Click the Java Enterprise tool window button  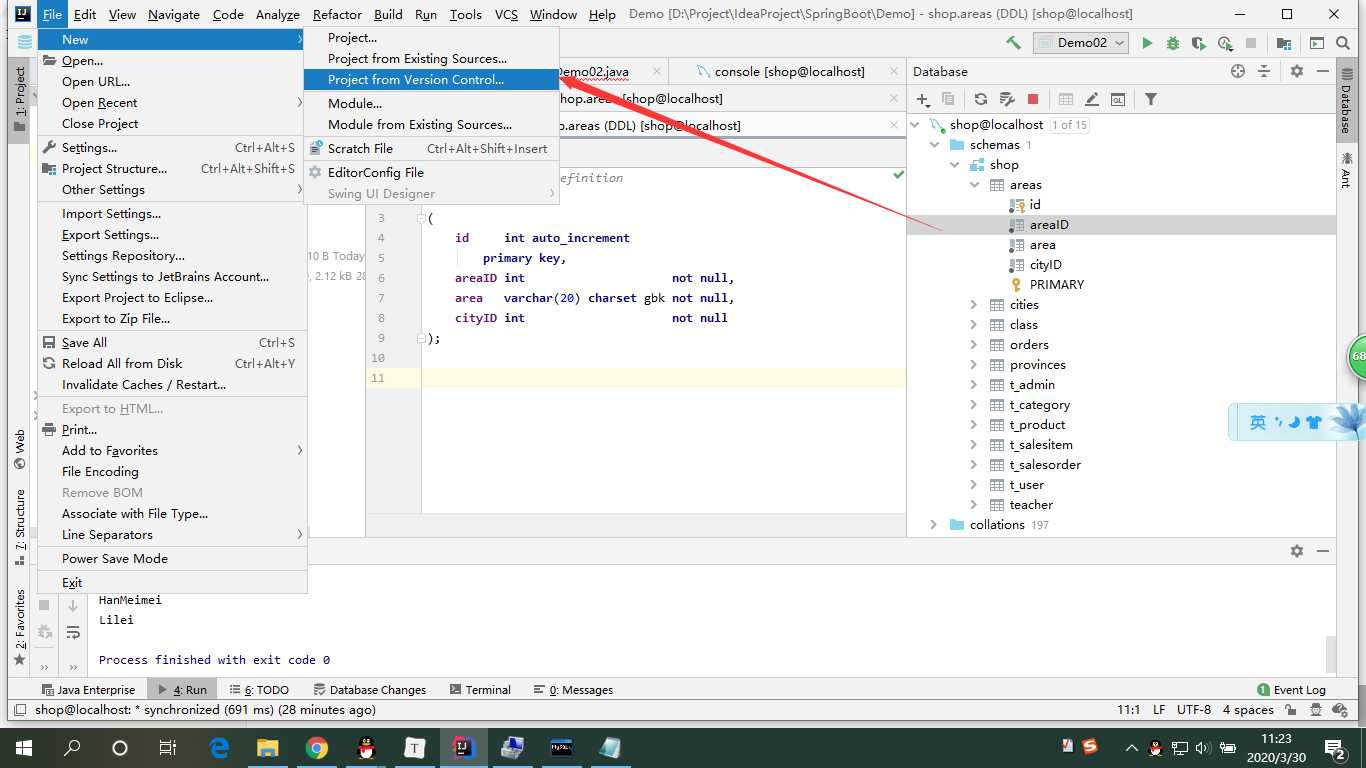click(88, 690)
